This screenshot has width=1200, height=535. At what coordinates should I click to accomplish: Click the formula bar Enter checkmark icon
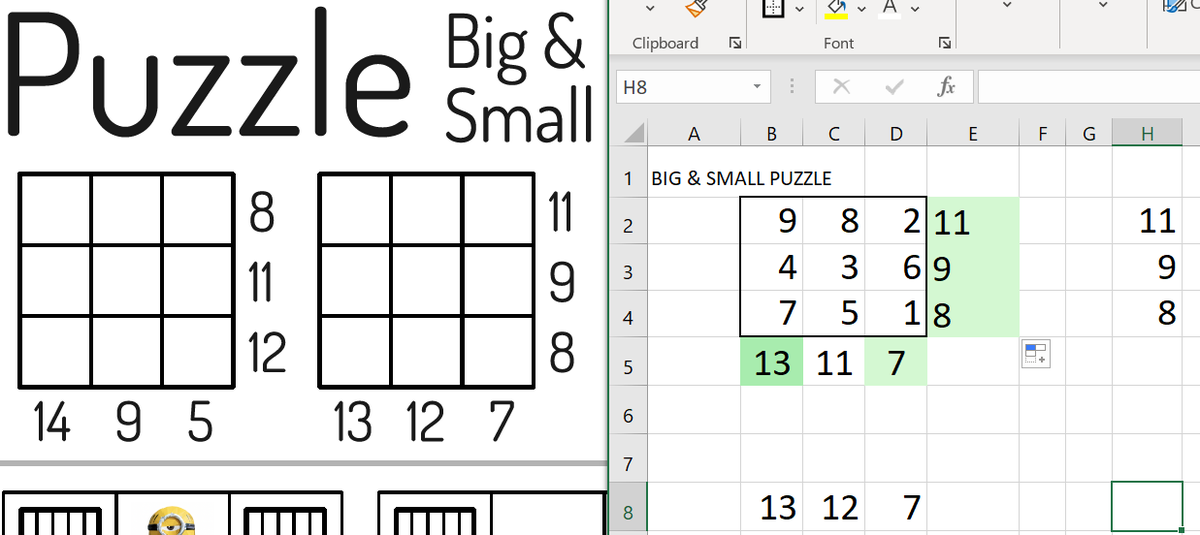coord(894,87)
